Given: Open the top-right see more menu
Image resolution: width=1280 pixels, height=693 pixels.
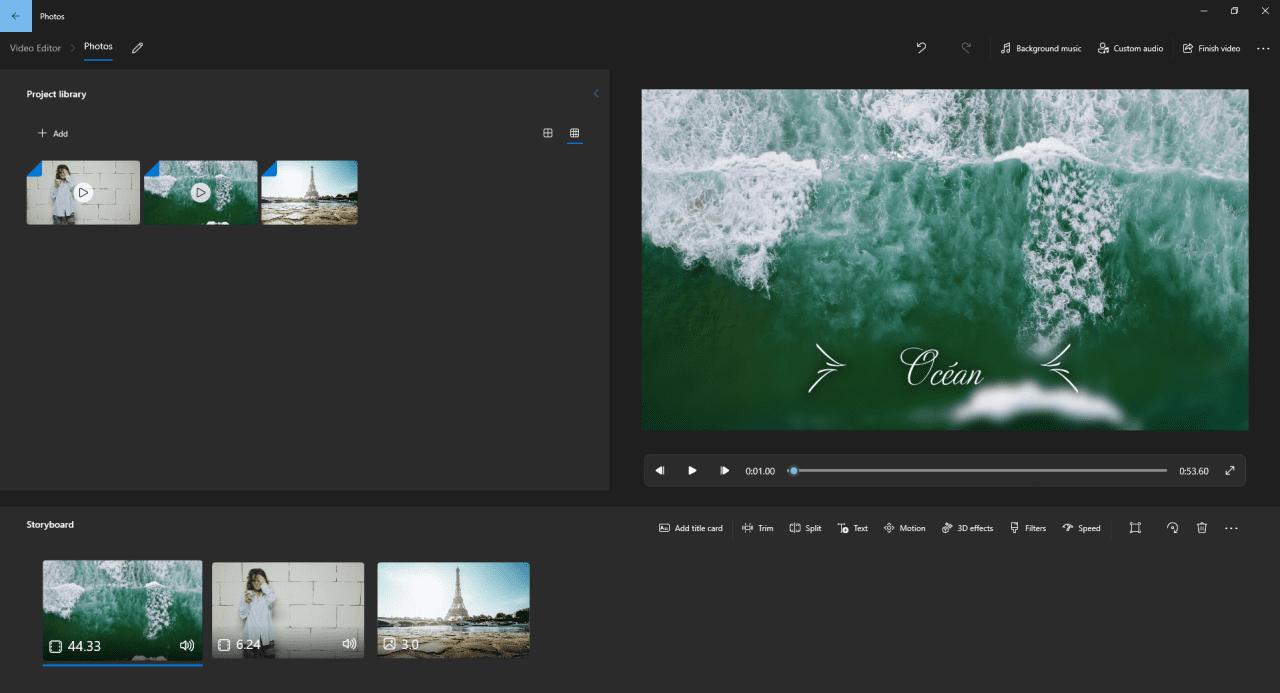Looking at the screenshot, I should [x=1263, y=48].
